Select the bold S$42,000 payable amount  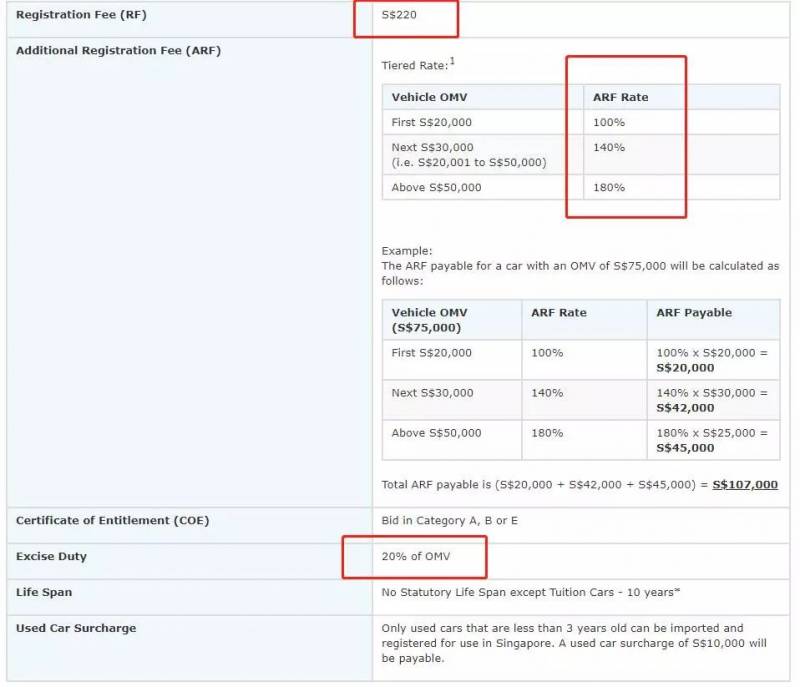[x=685, y=408]
